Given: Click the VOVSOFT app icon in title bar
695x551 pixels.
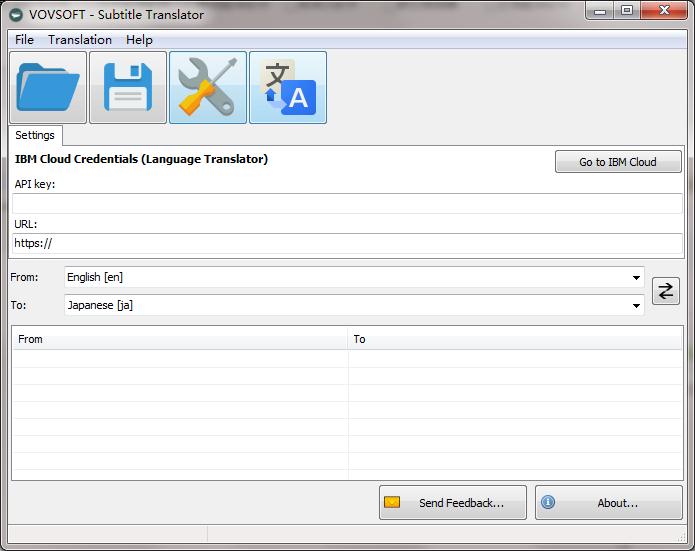Looking at the screenshot, I should click(x=16, y=14).
